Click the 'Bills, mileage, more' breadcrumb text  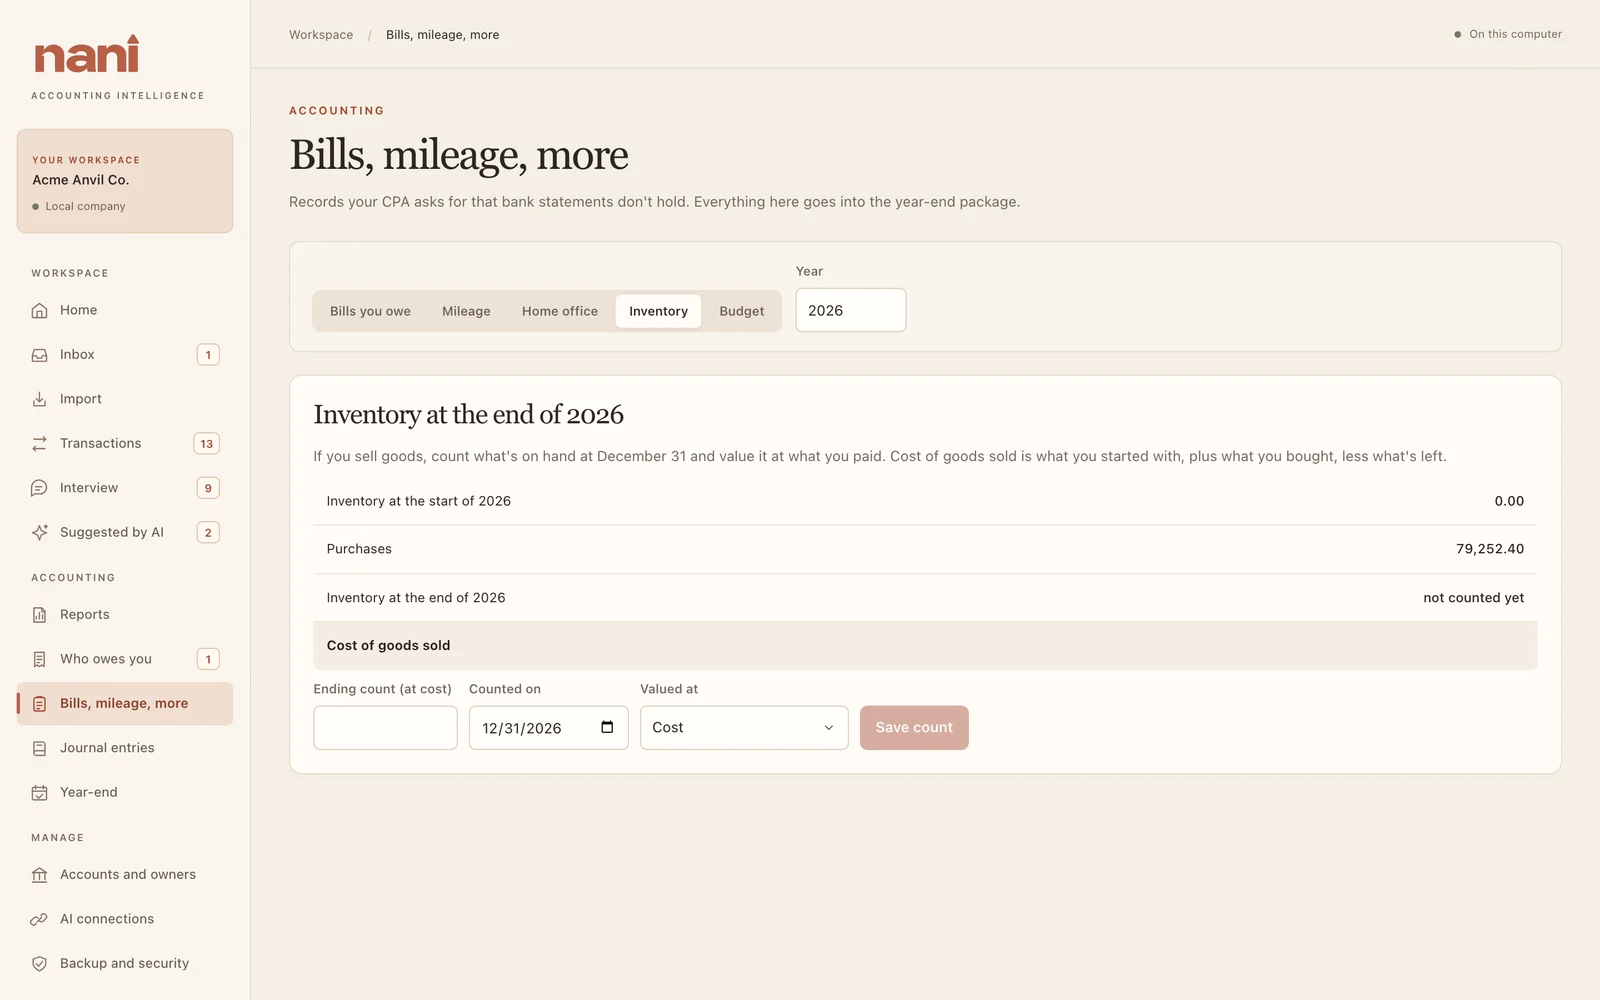tap(443, 35)
